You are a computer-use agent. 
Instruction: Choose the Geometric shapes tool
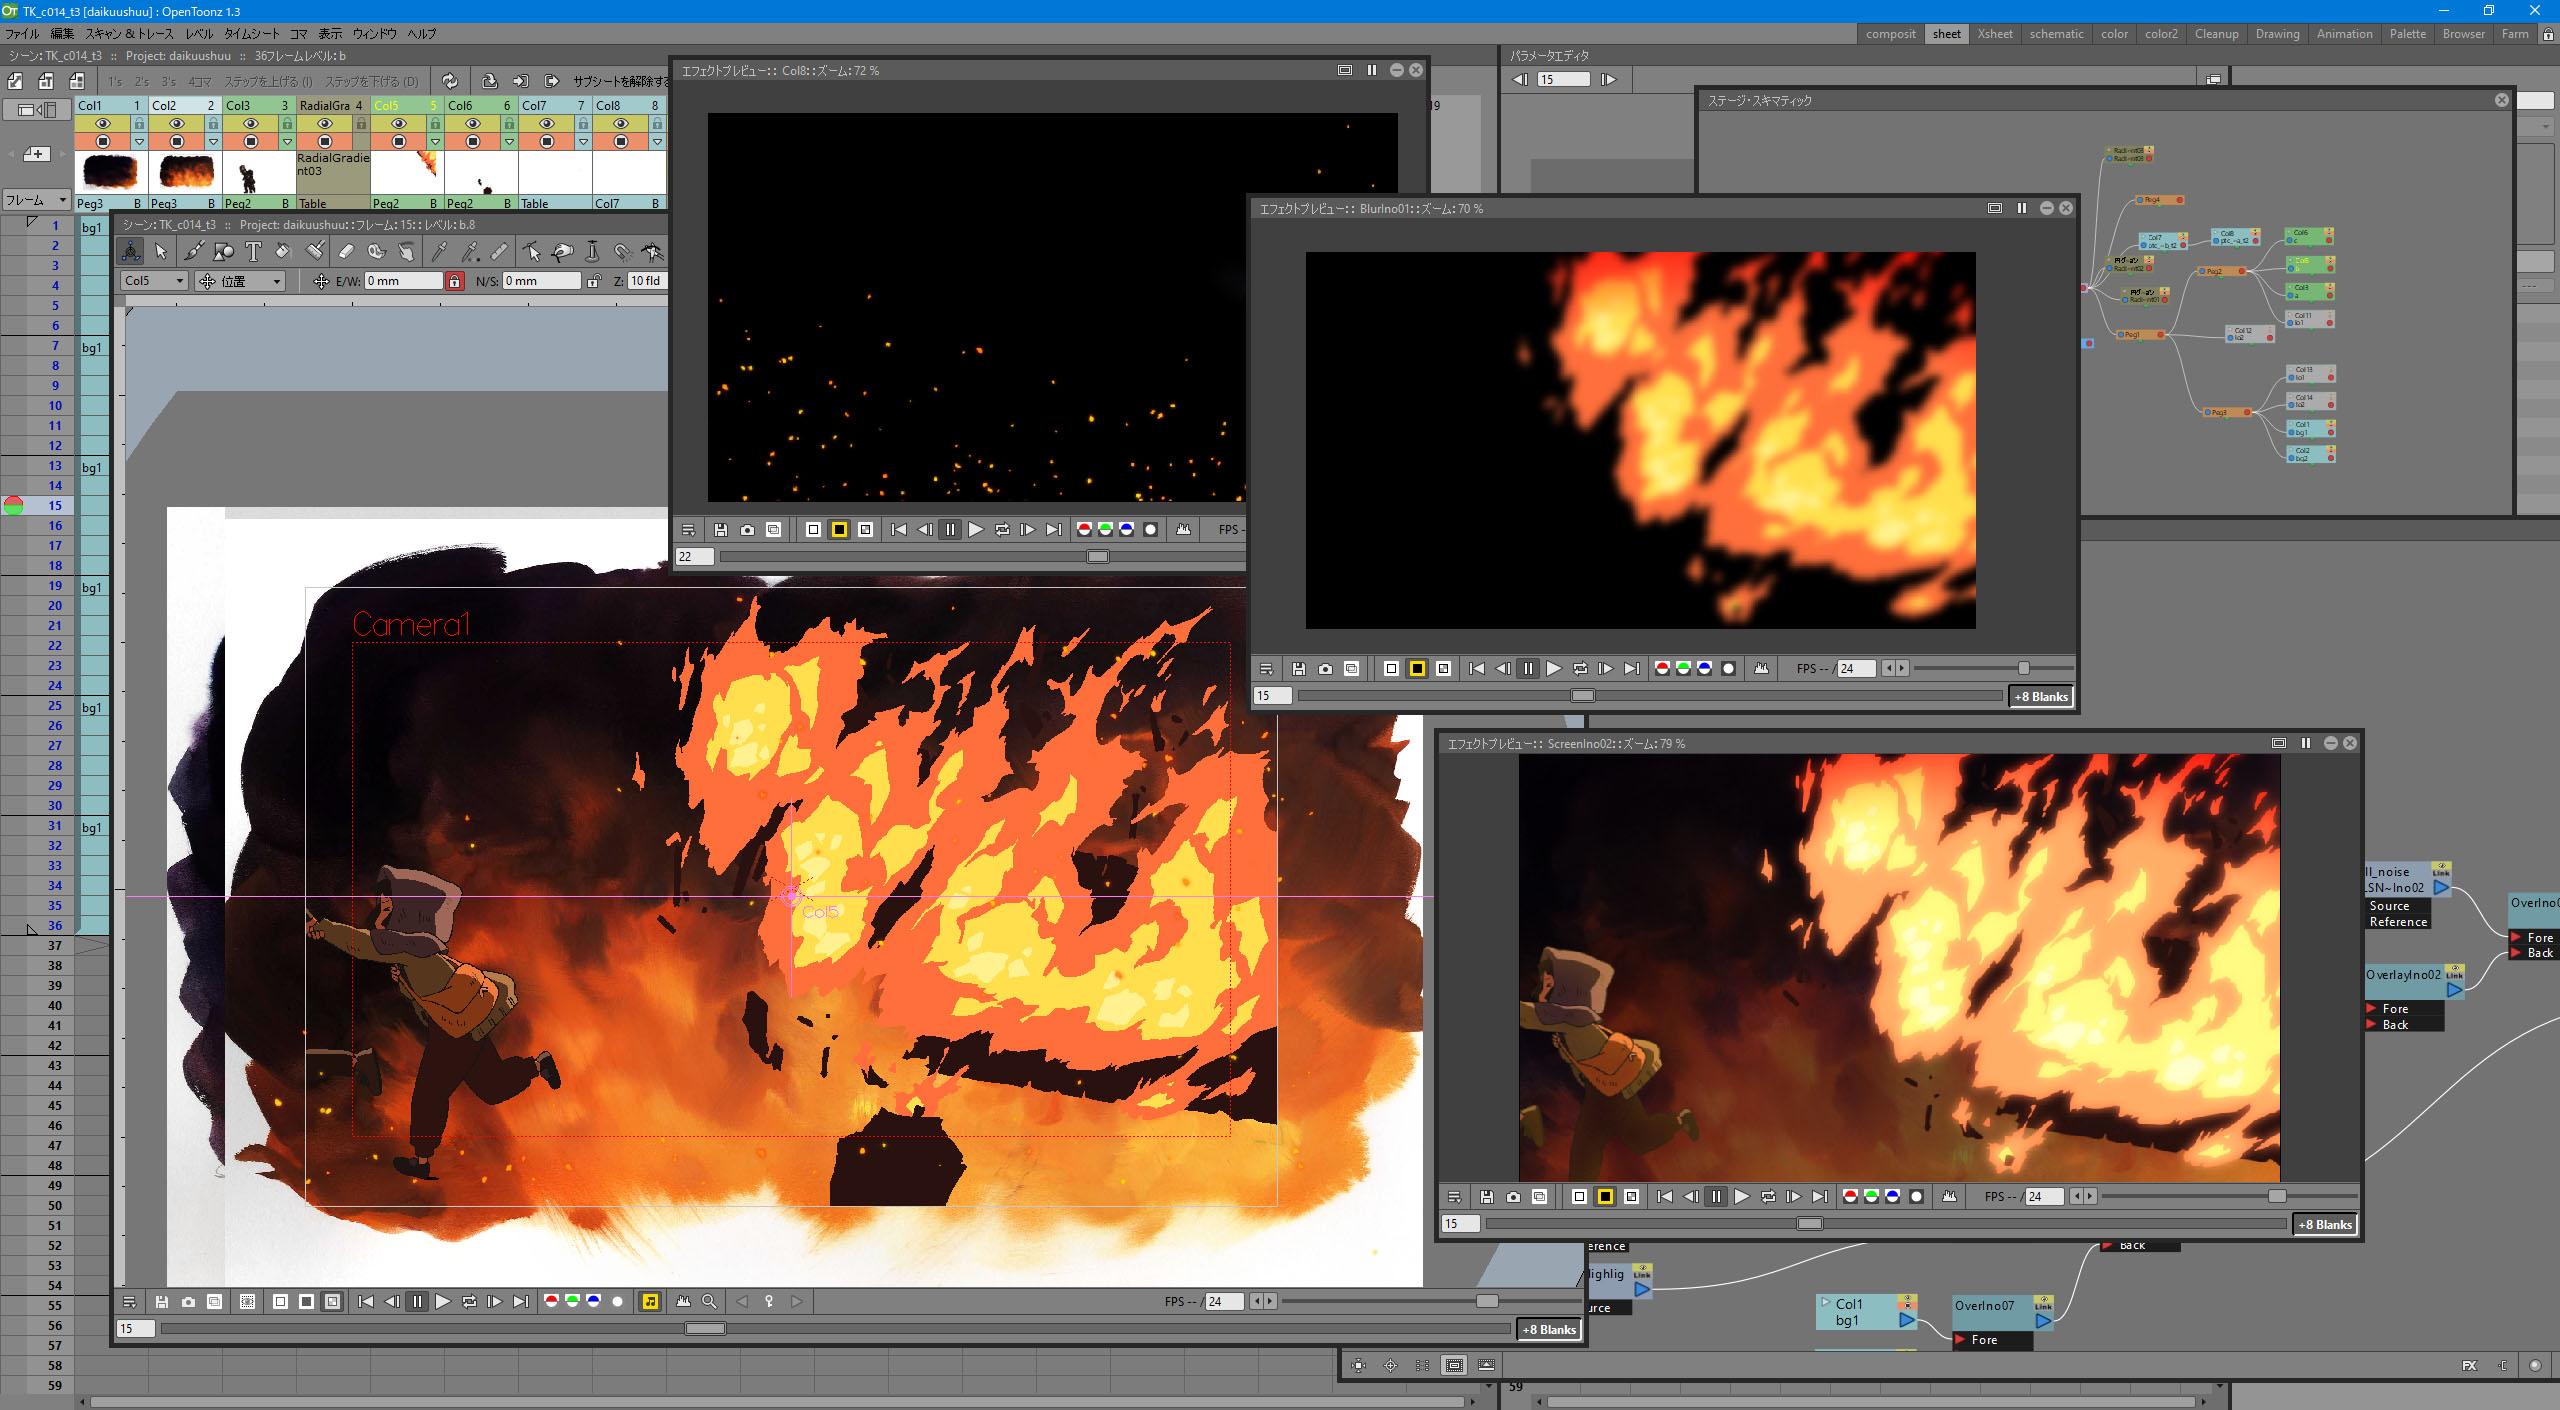point(224,251)
